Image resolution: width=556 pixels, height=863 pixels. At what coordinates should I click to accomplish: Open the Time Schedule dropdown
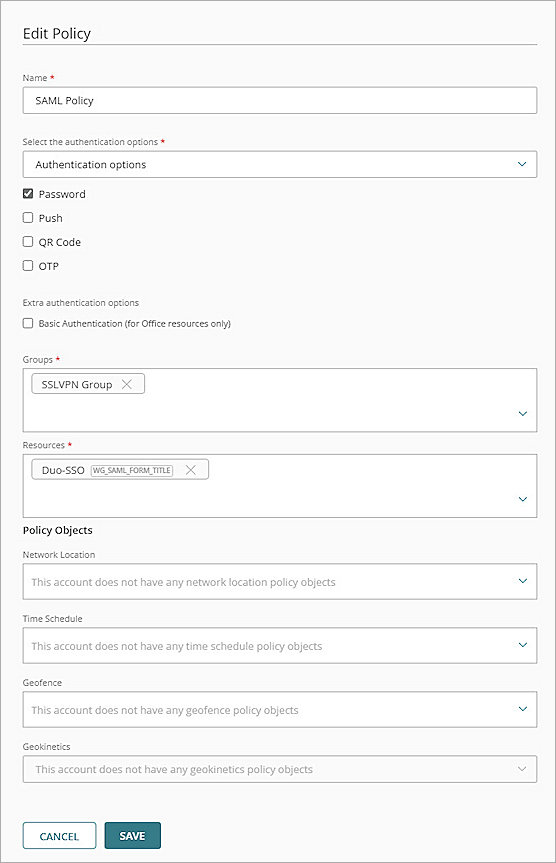coord(280,645)
